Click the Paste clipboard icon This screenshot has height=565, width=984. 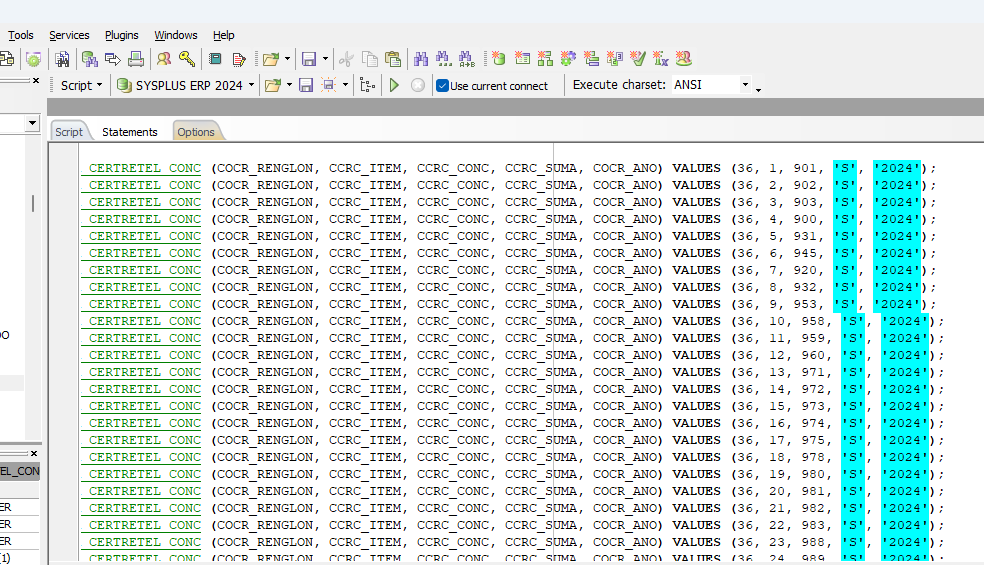[x=393, y=59]
